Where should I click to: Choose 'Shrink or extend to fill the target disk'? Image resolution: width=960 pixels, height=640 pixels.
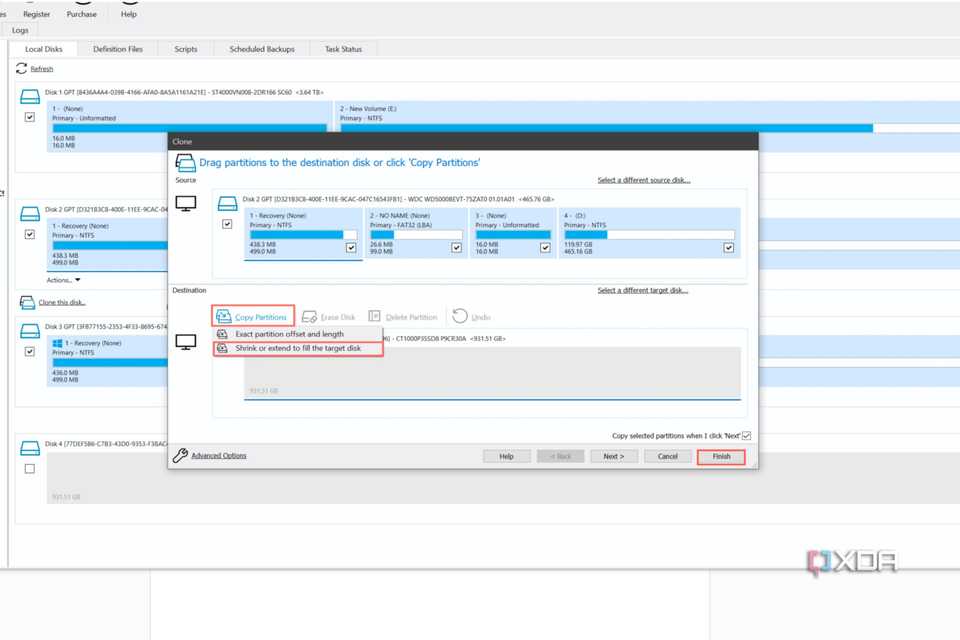pyautogui.click(x=298, y=349)
